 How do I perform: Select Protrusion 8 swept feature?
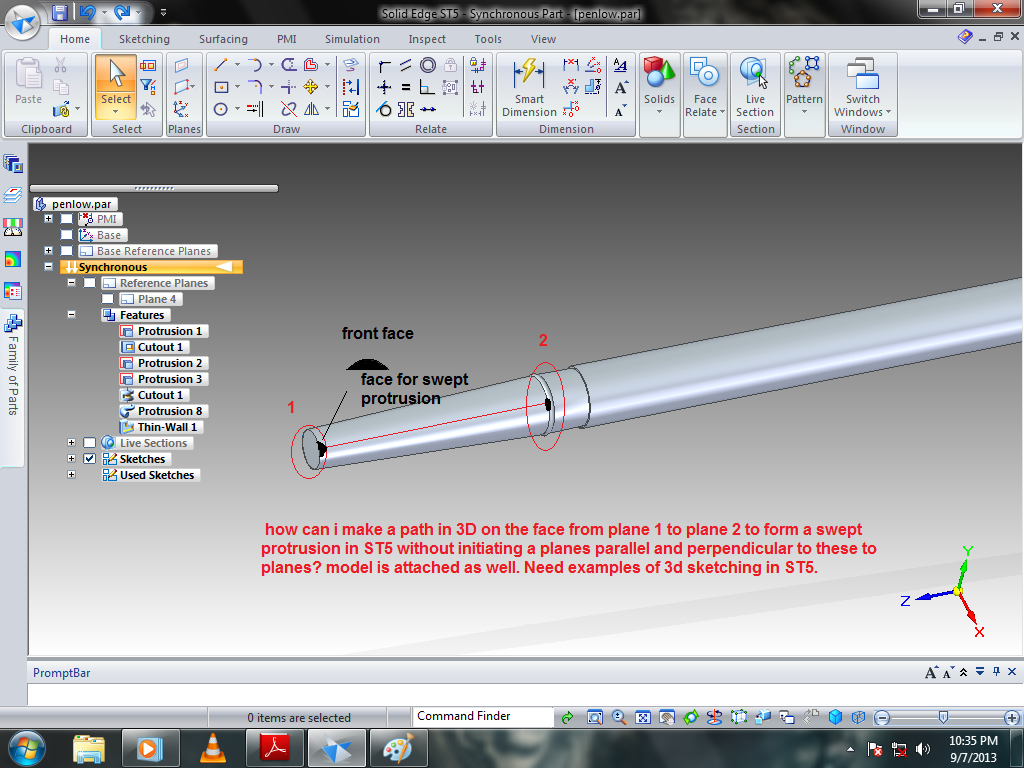coord(163,411)
